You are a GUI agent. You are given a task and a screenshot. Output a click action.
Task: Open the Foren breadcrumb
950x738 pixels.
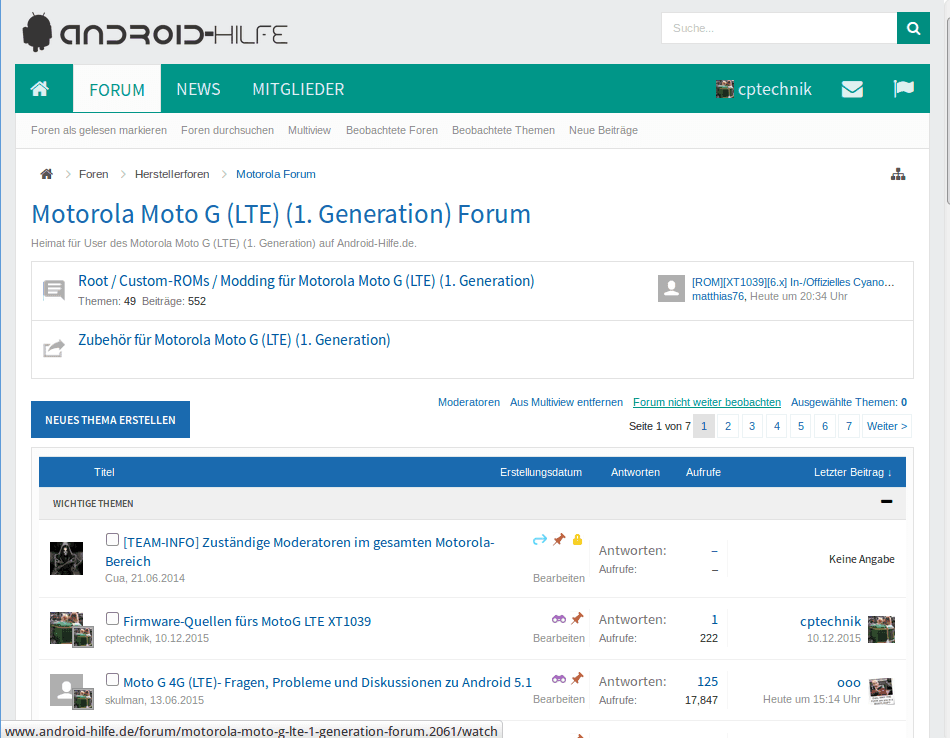pos(93,175)
